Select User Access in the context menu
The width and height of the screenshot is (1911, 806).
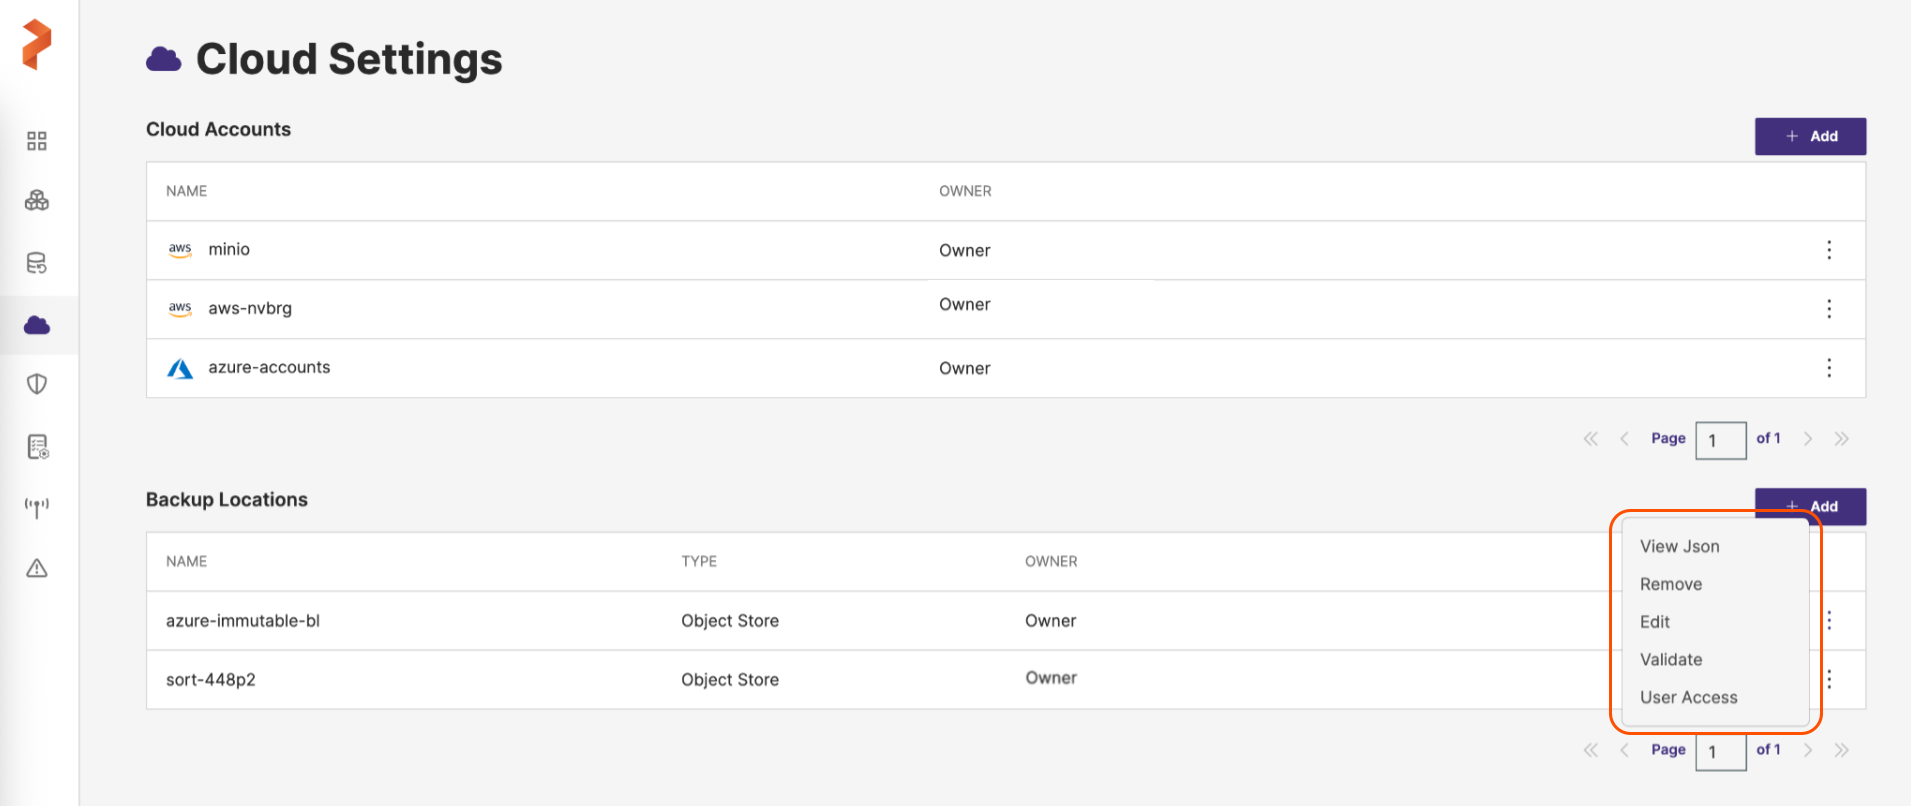[x=1688, y=698]
